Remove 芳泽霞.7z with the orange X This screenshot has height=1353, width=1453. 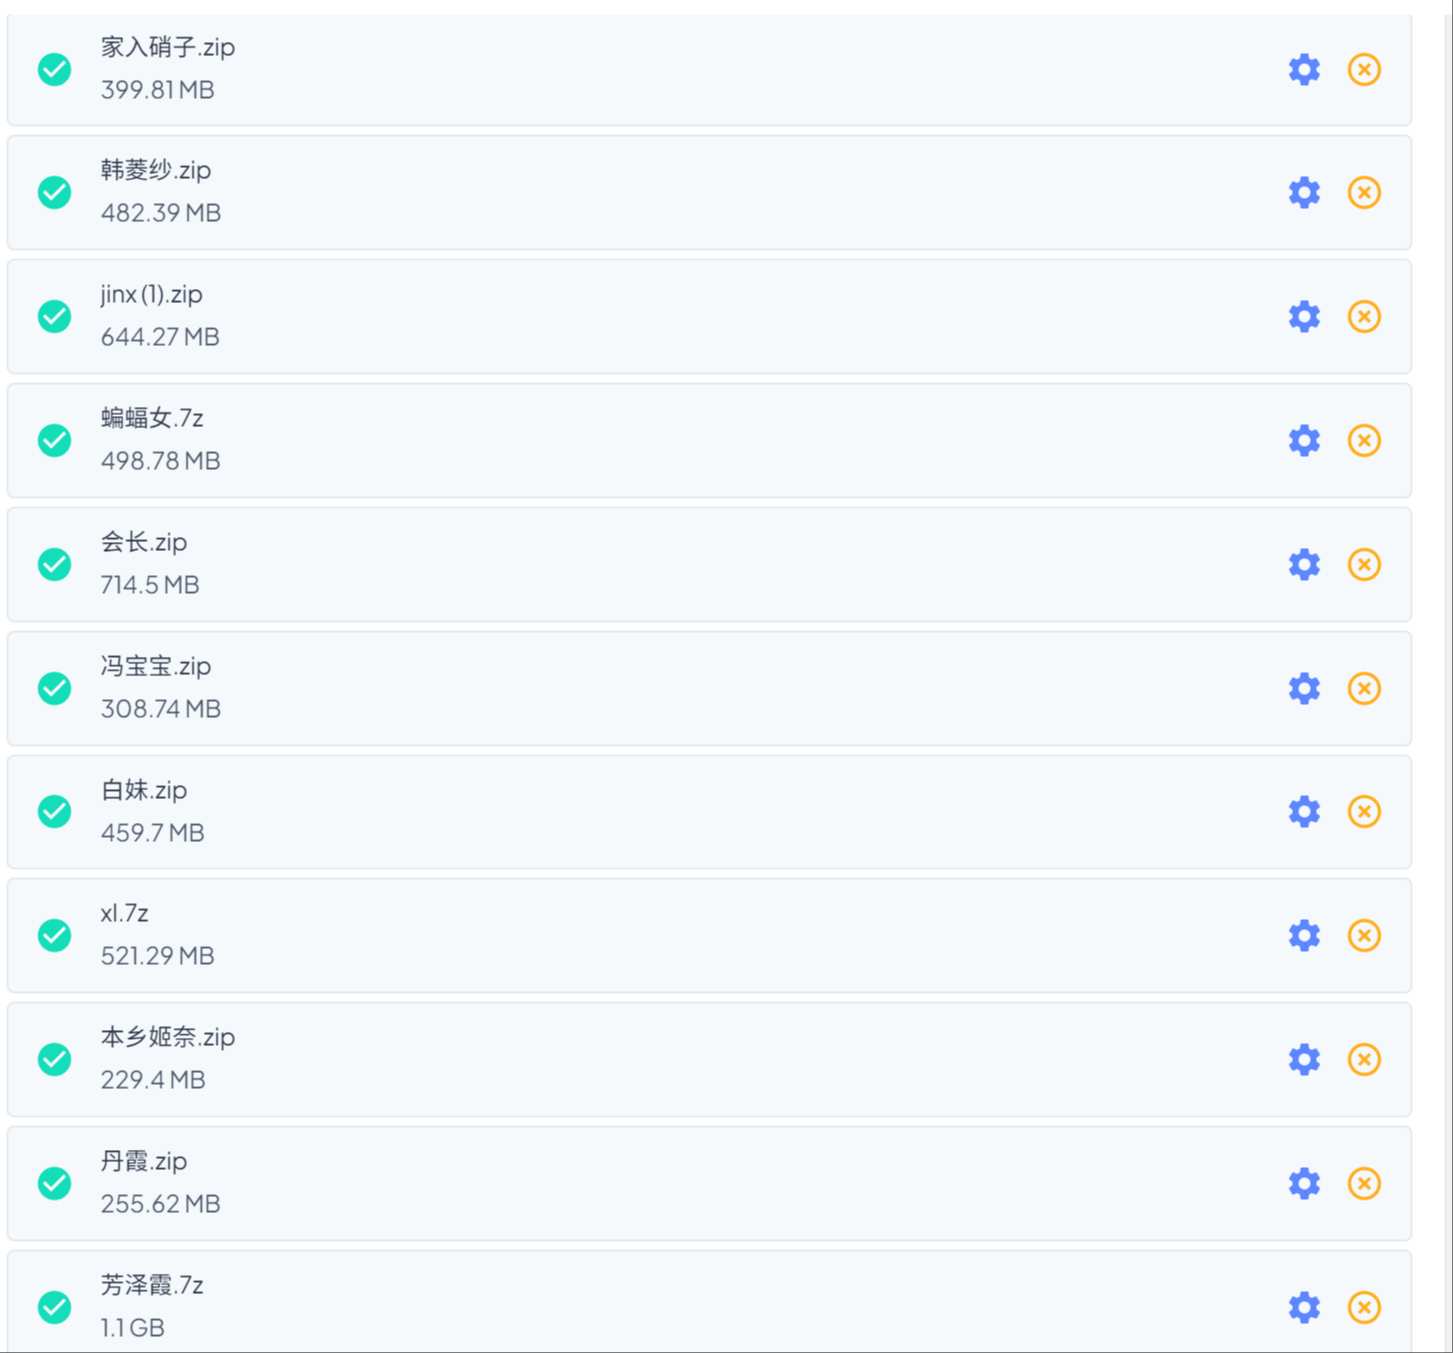[x=1364, y=1307]
